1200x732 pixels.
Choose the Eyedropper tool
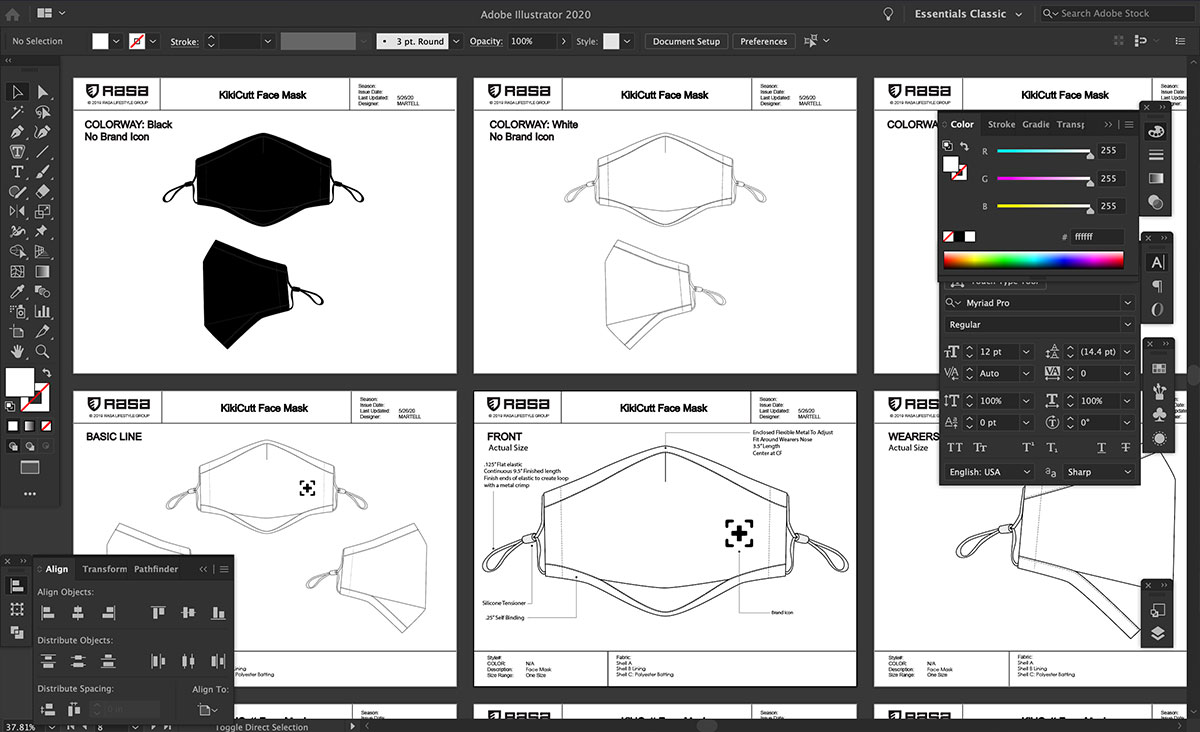pos(17,291)
